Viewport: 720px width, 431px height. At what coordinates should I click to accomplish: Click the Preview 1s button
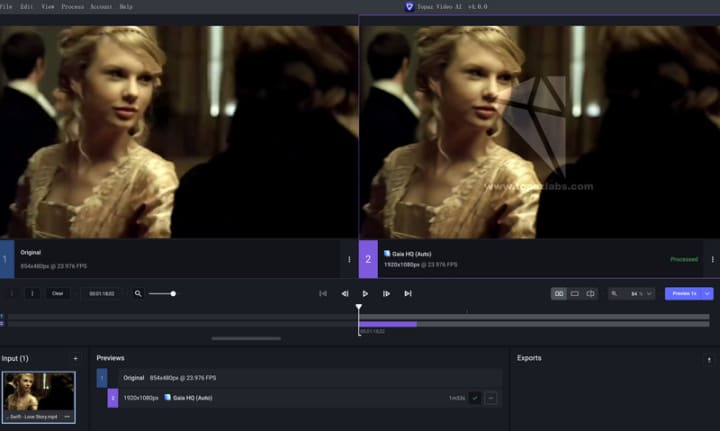(x=684, y=293)
